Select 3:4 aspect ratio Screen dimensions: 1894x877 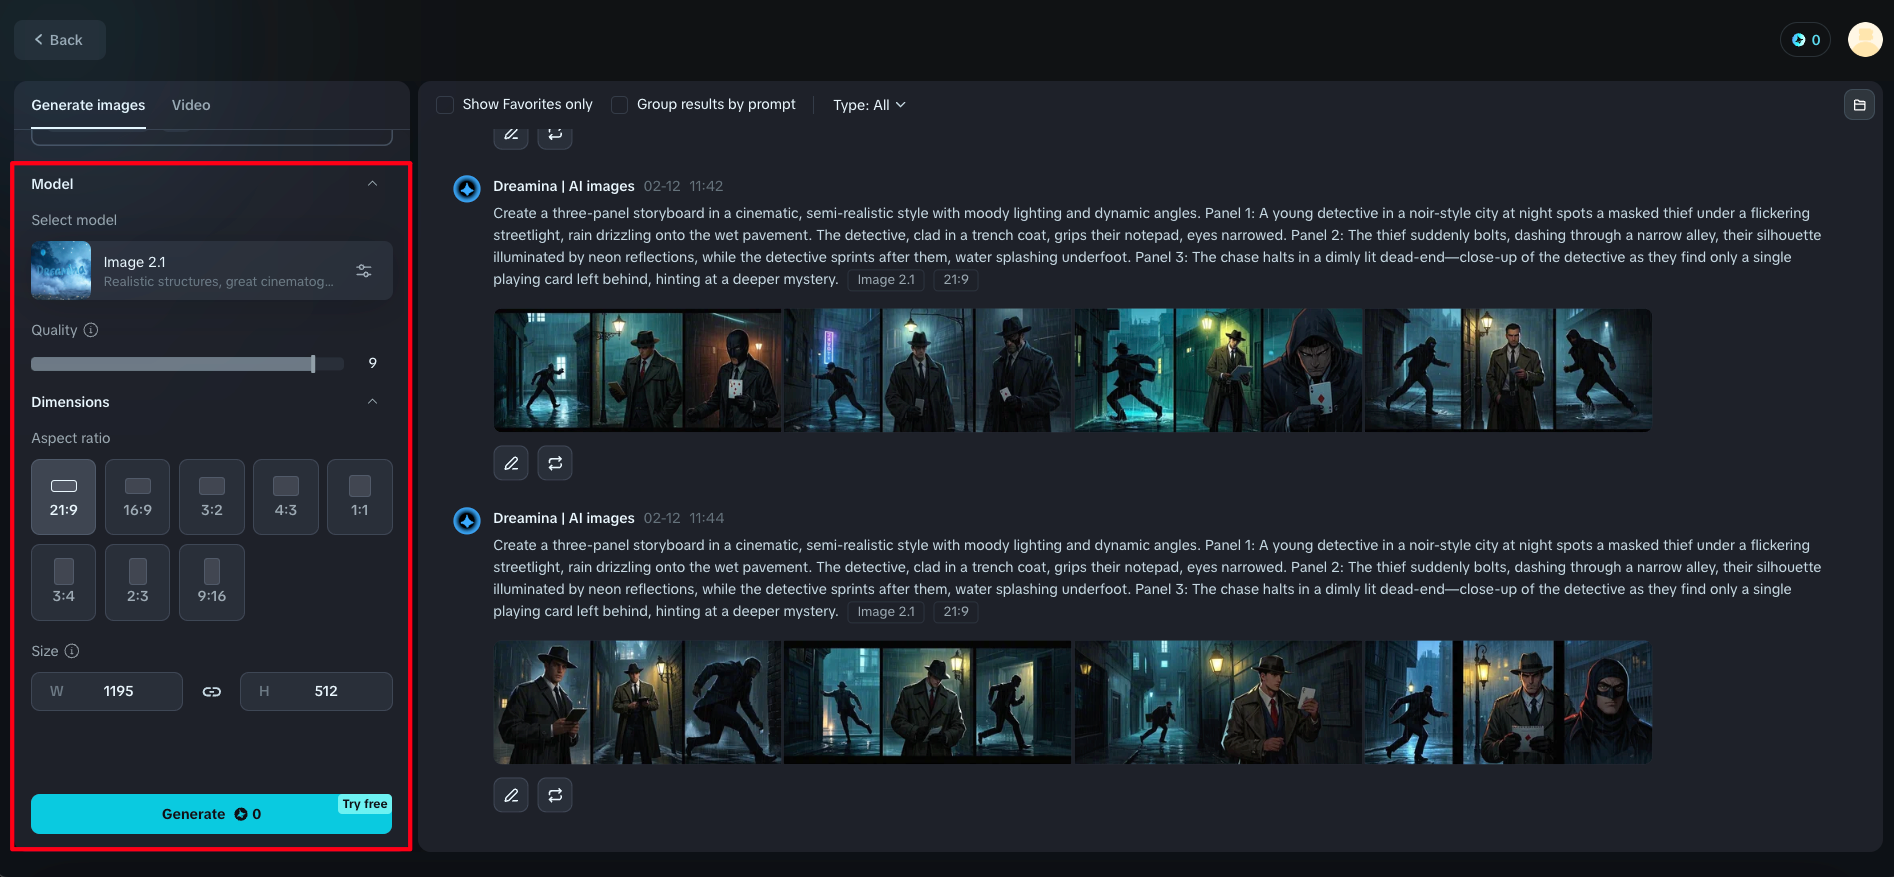(64, 583)
